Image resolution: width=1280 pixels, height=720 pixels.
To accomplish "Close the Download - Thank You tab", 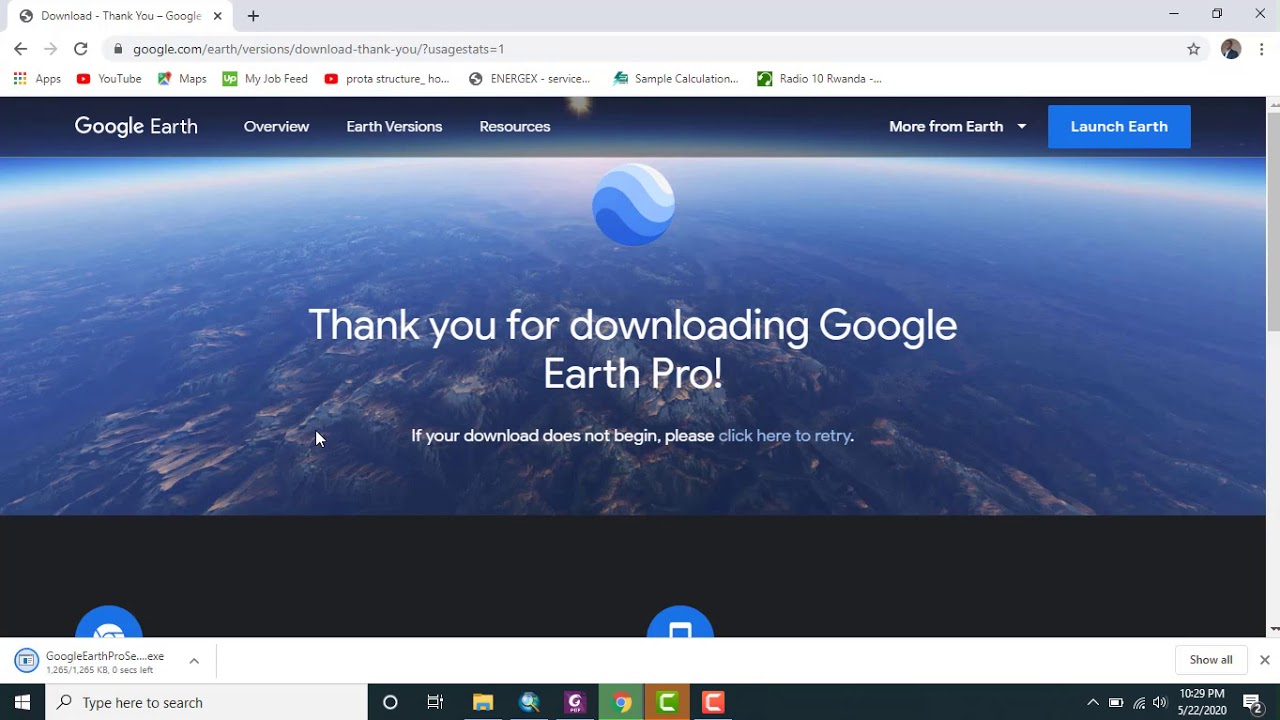I will 217,16.
